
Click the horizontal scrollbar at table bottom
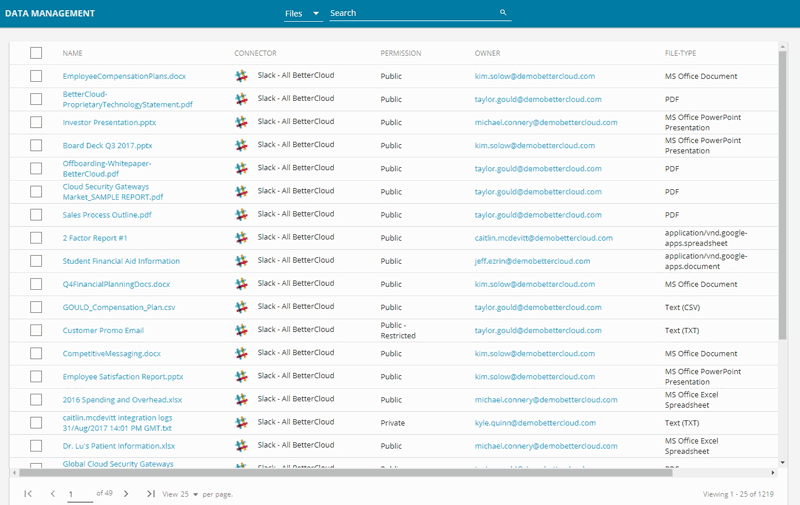pos(390,472)
